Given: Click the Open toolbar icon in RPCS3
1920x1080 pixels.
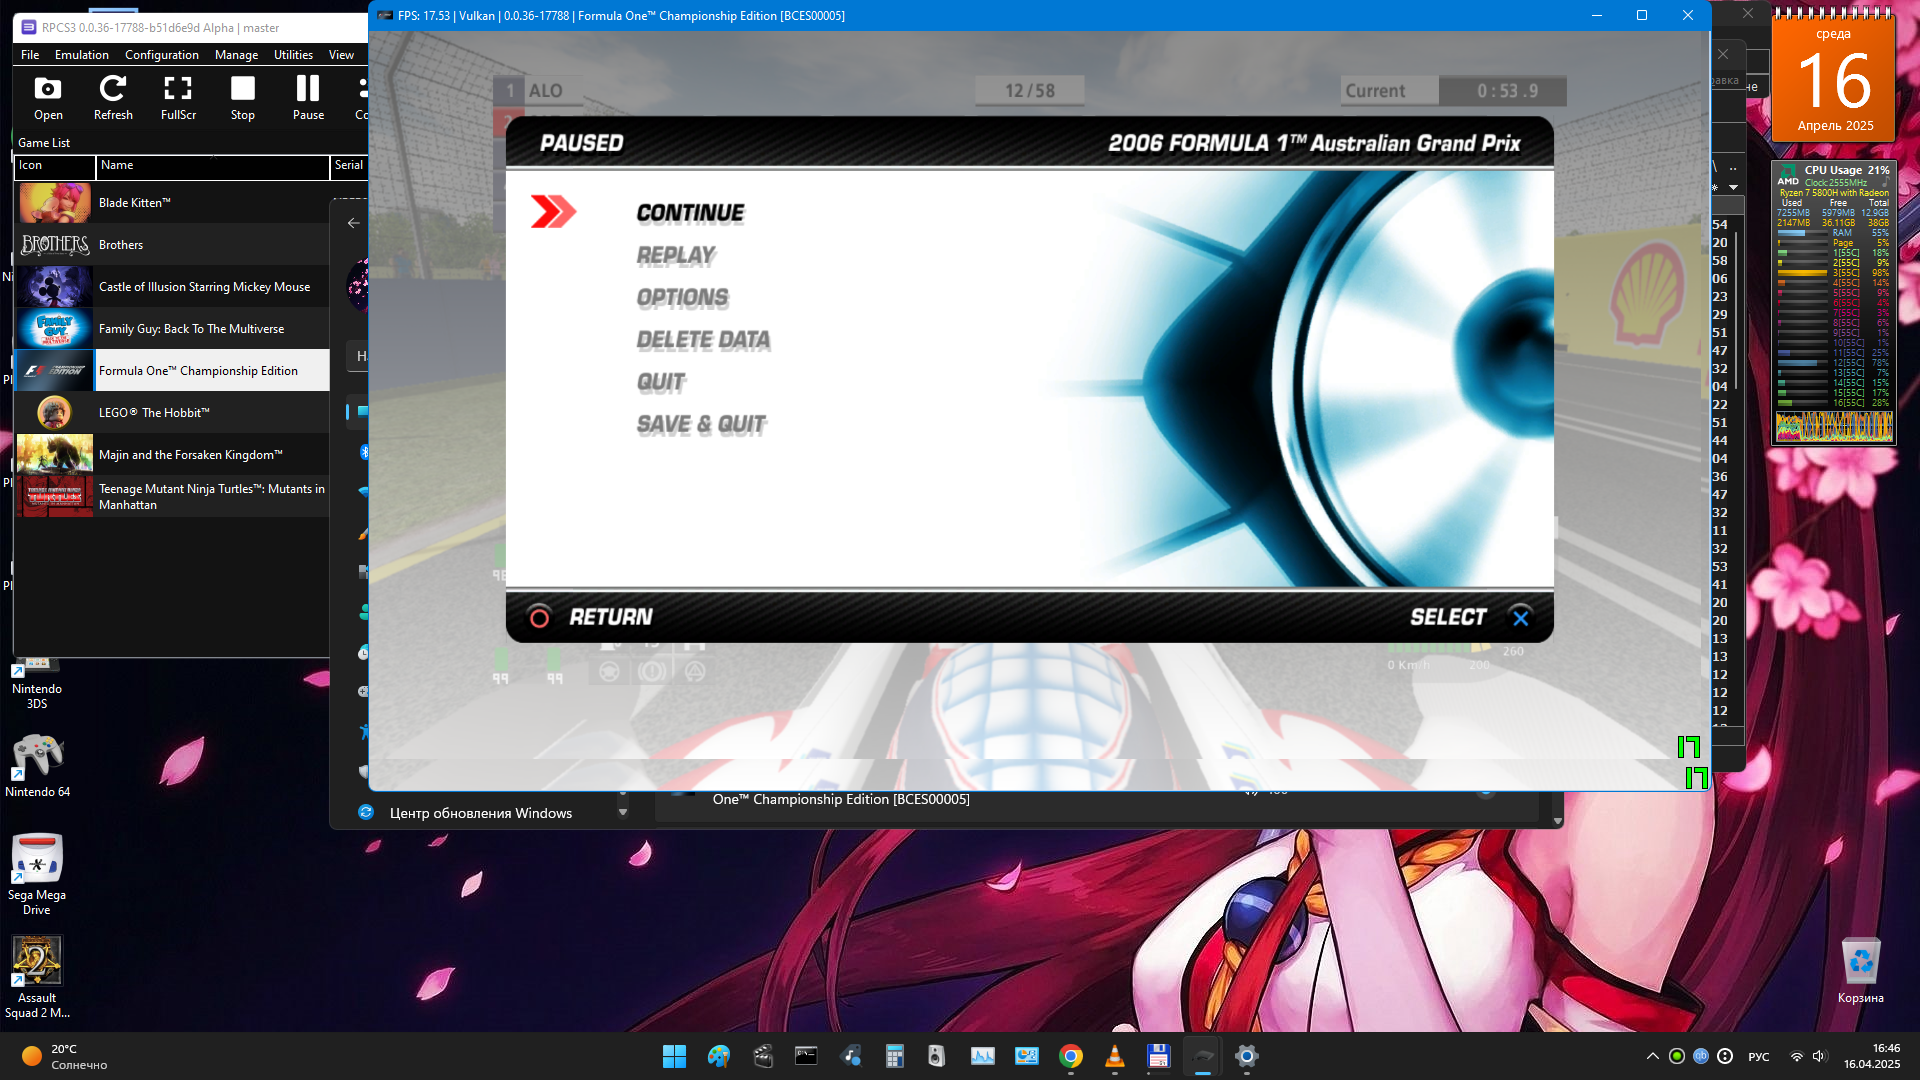Looking at the screenshot, I should click(x=48, y=98).
